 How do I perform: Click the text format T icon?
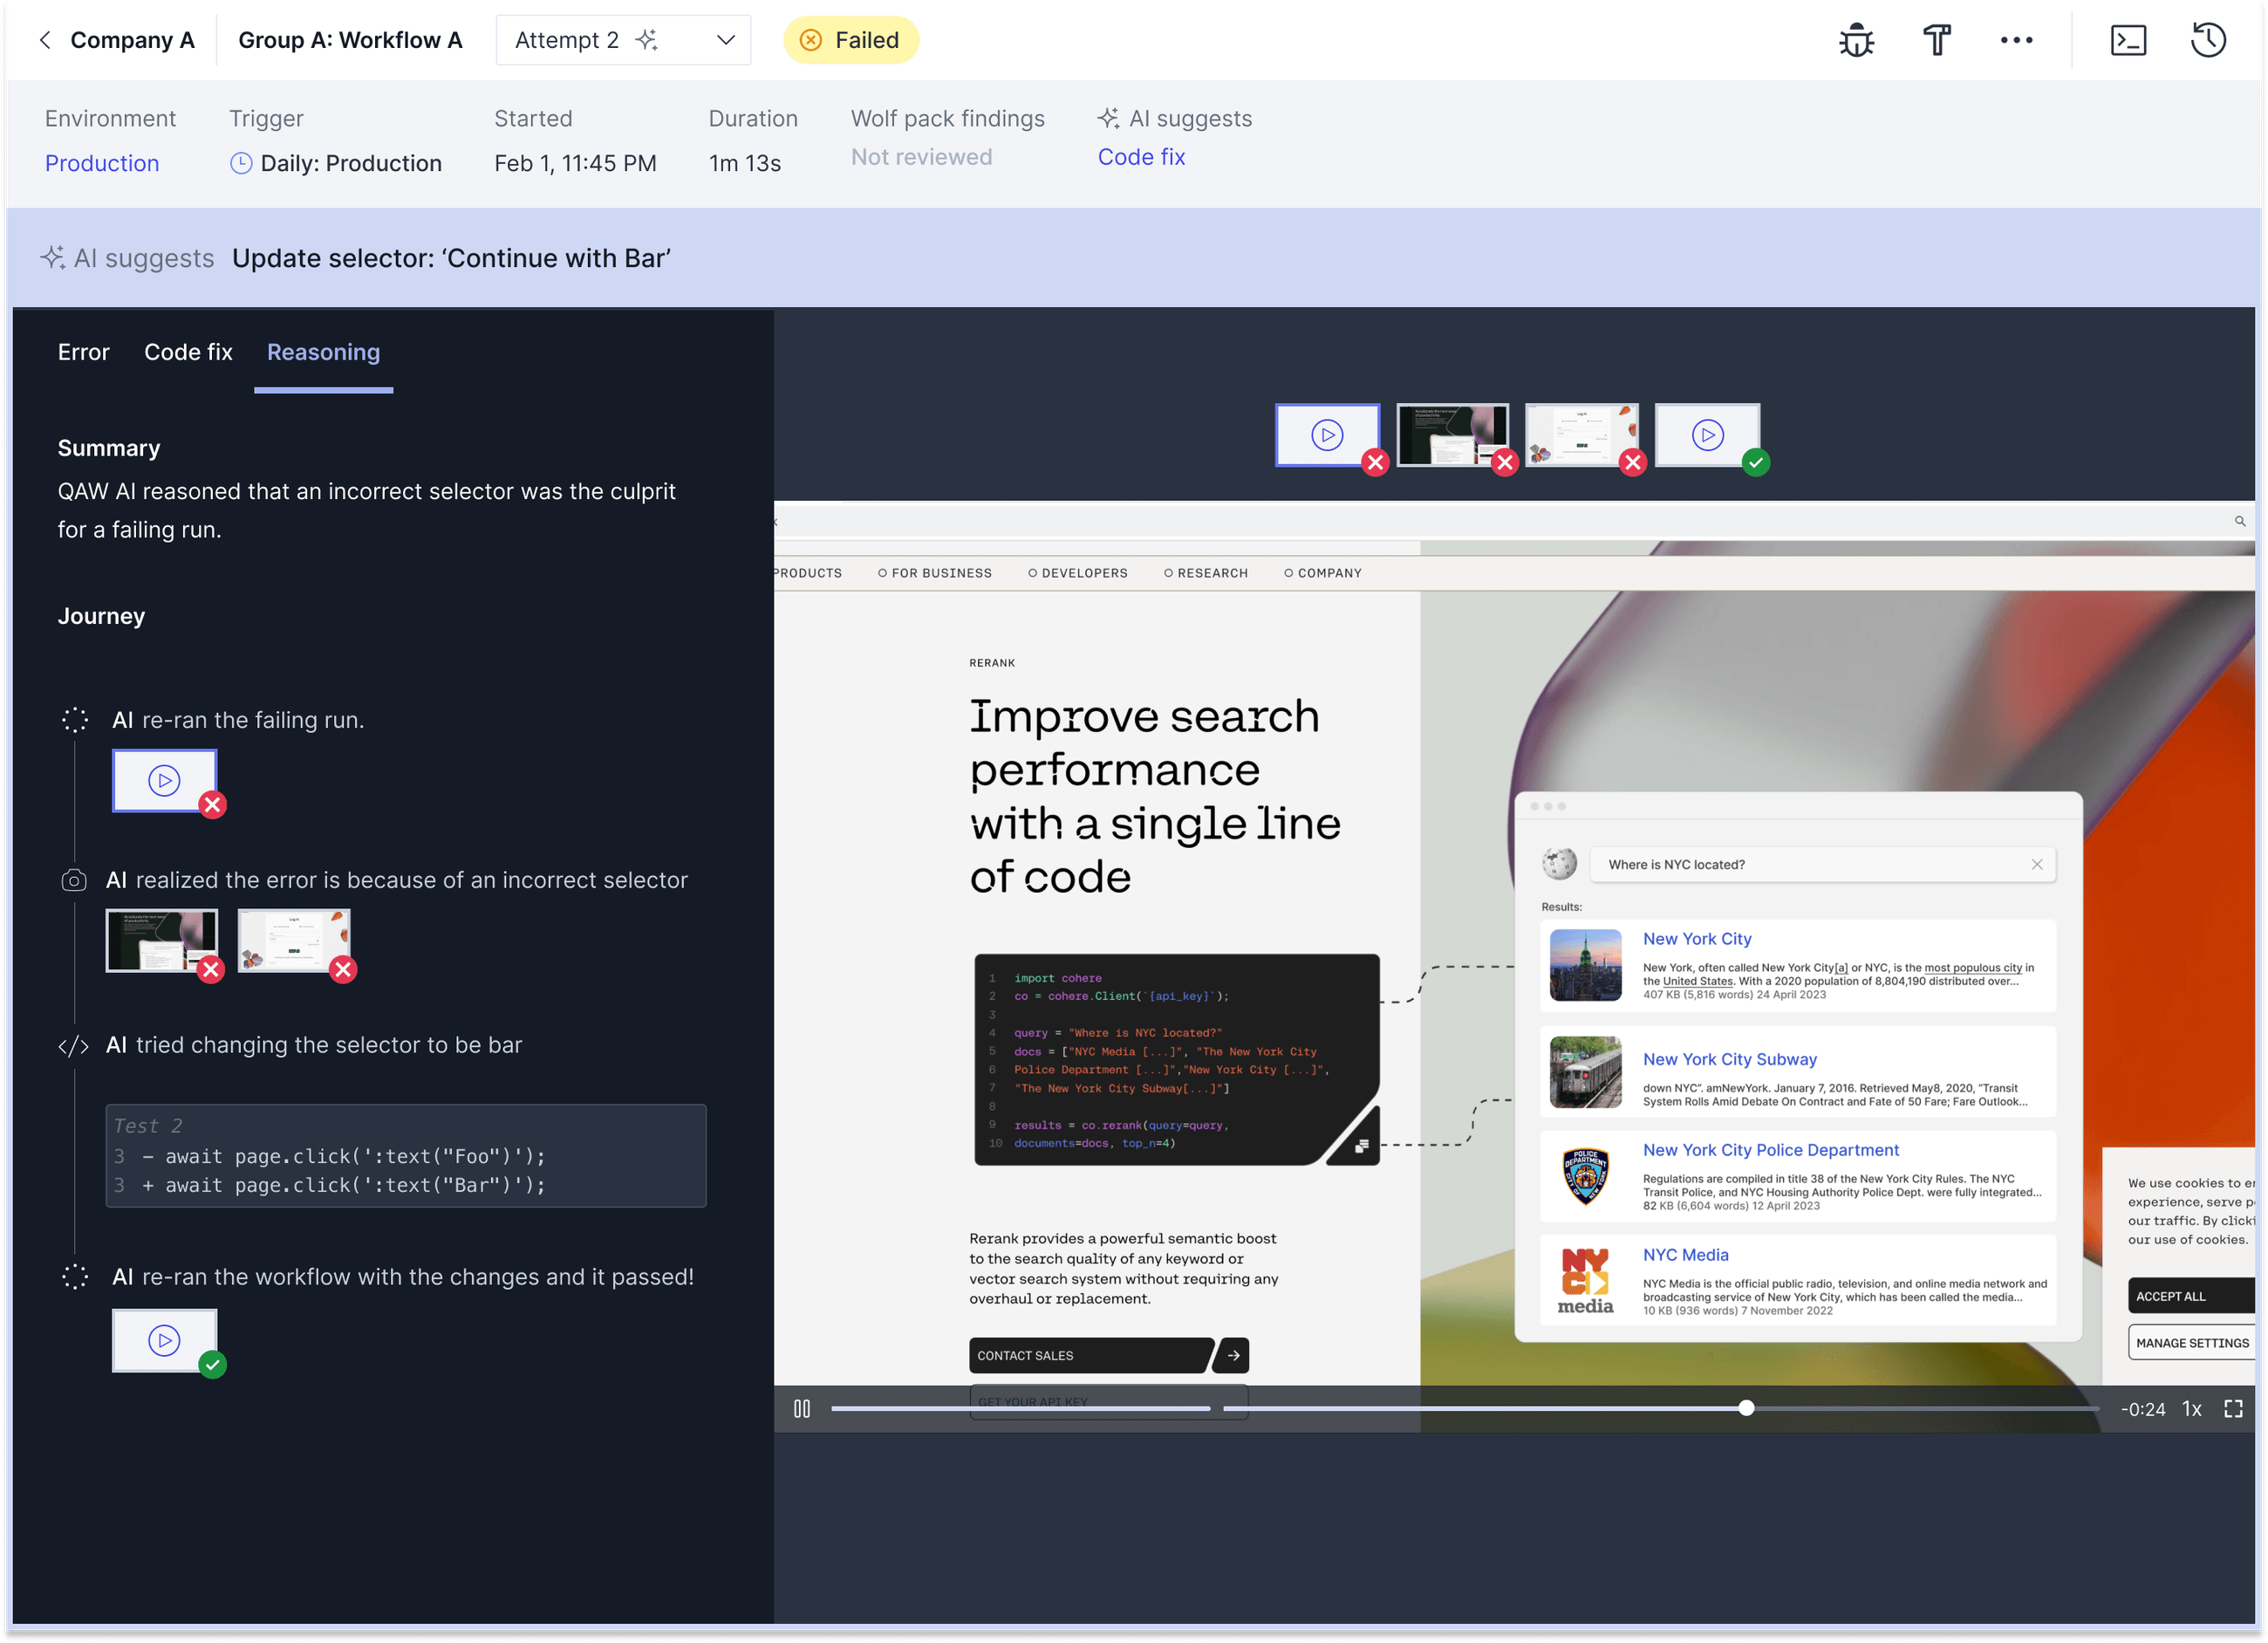point(1937,40)
